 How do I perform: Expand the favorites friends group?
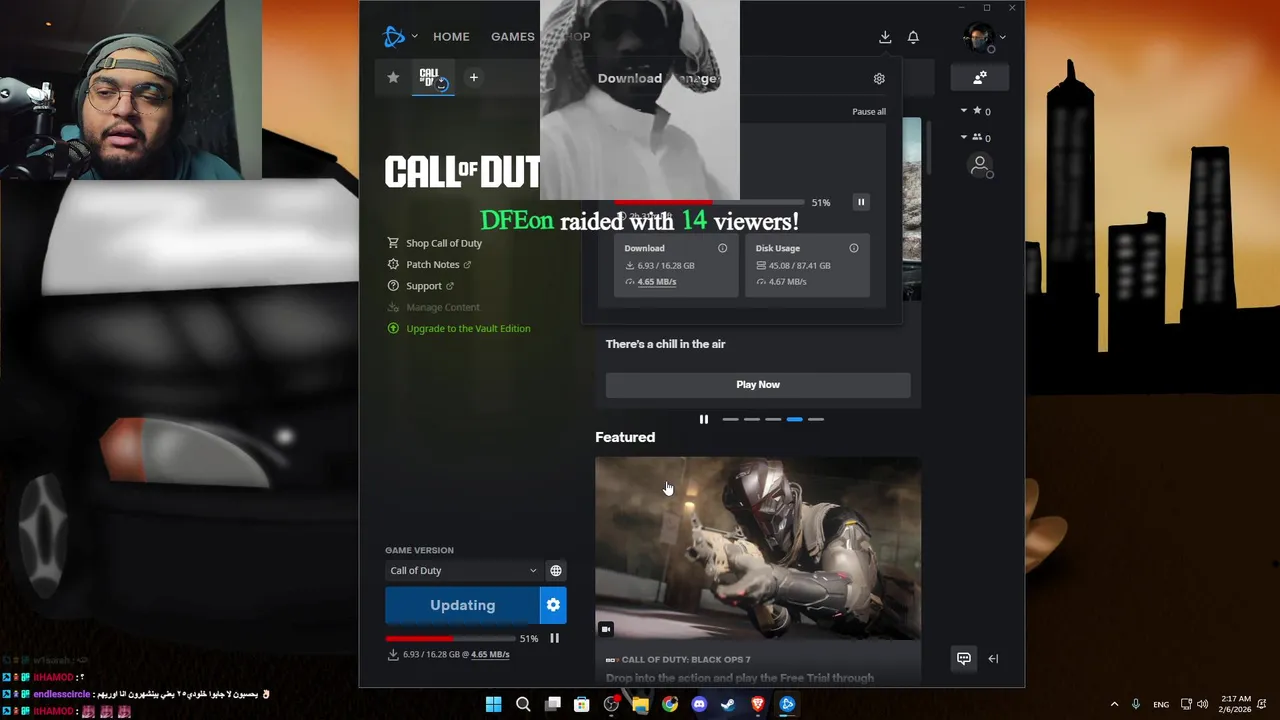coord(964,111)
